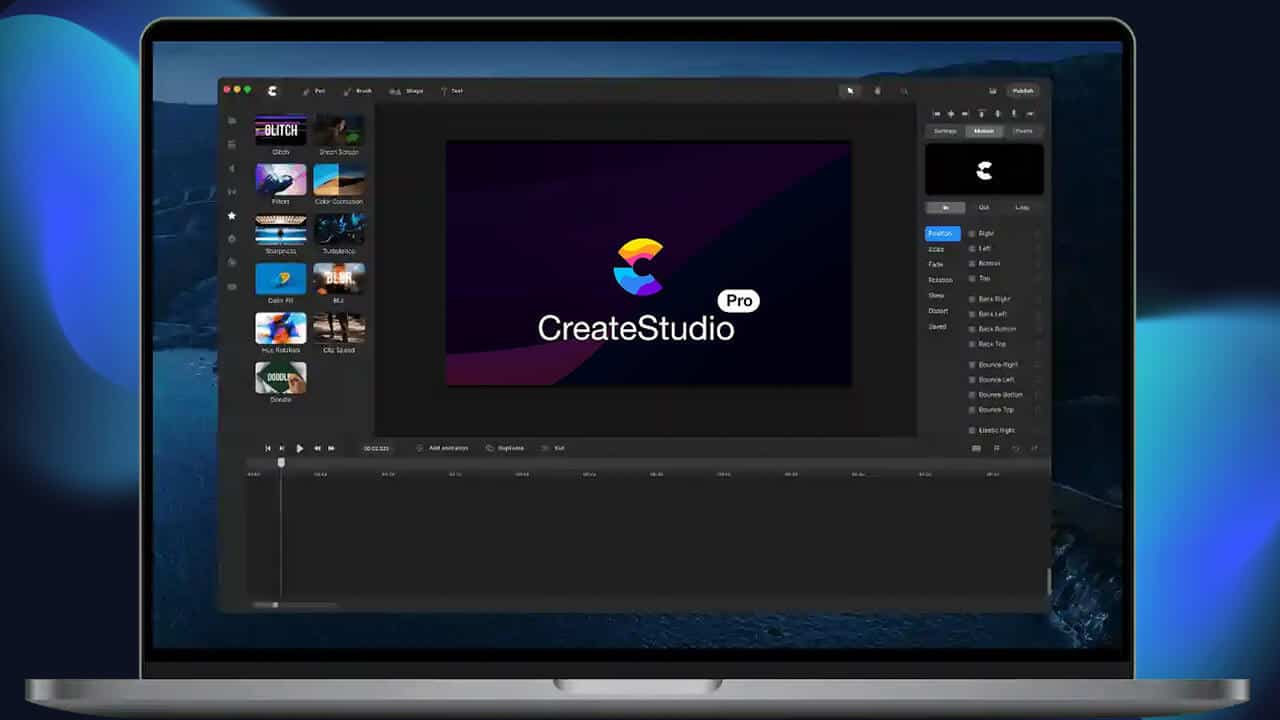Image resolution: width=1280 pixels, height=720 pixels.
Task: Pick the Color Fill effect thumbnail
Action: [x=281, y=279]
